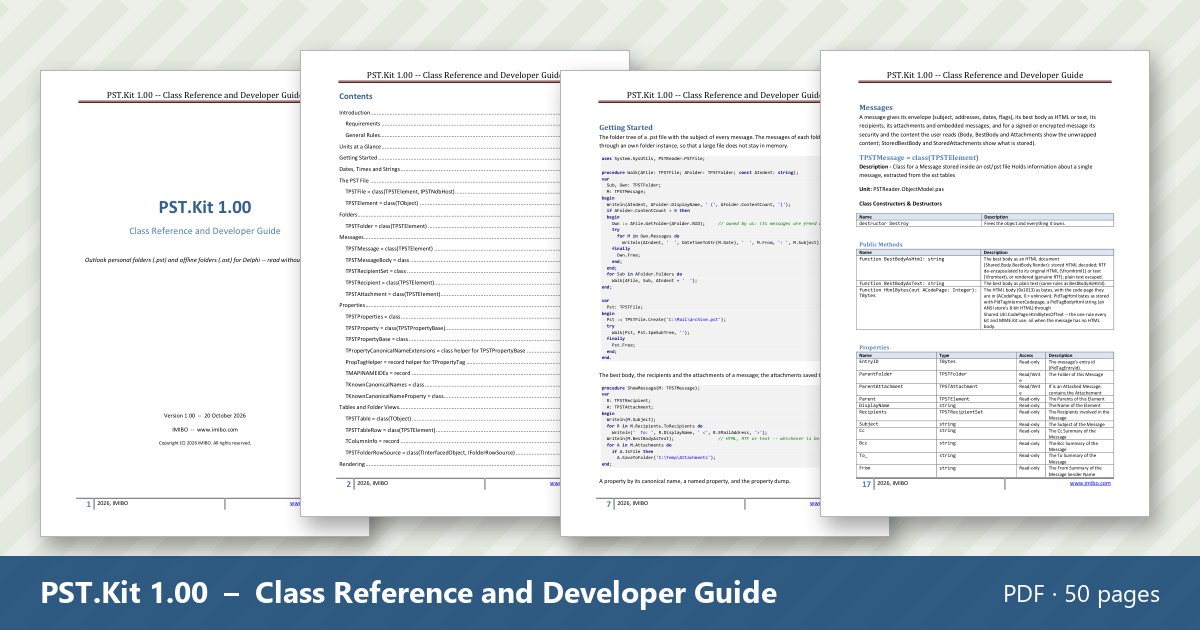
Task: Open the Contents page thumbnail
Action: [430, 283]
